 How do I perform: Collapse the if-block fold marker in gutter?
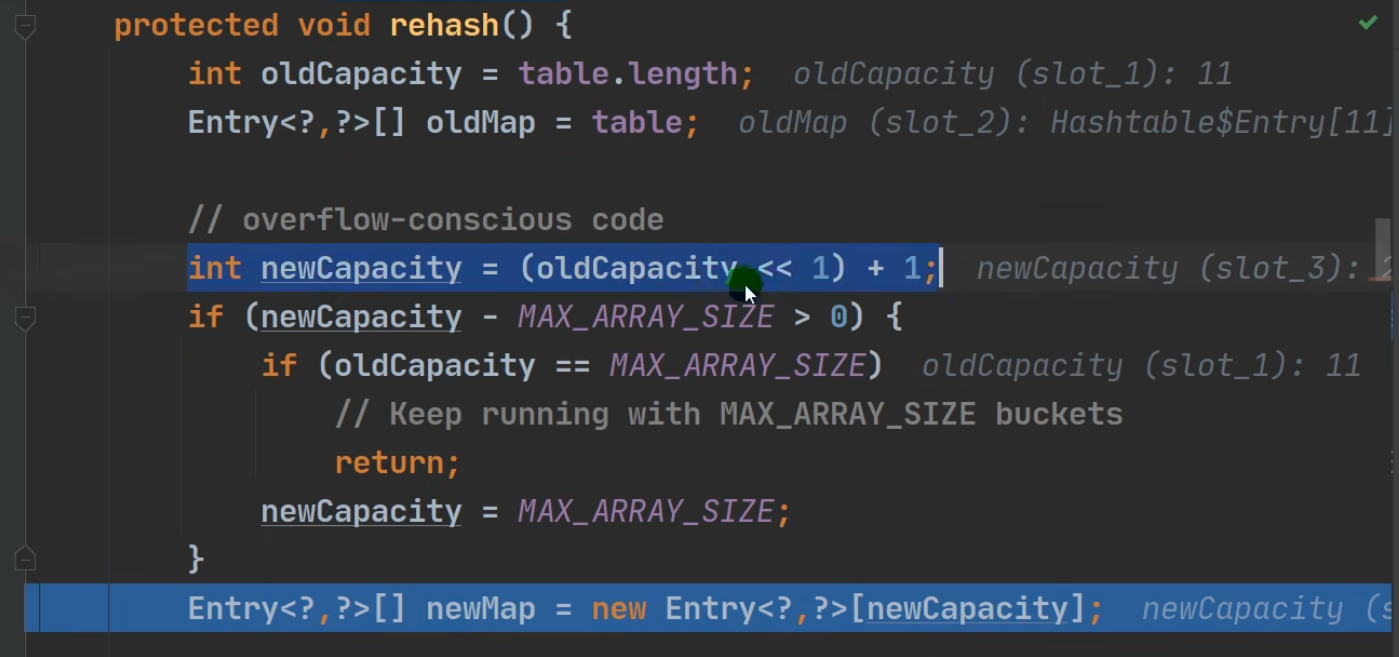[26, 317]
